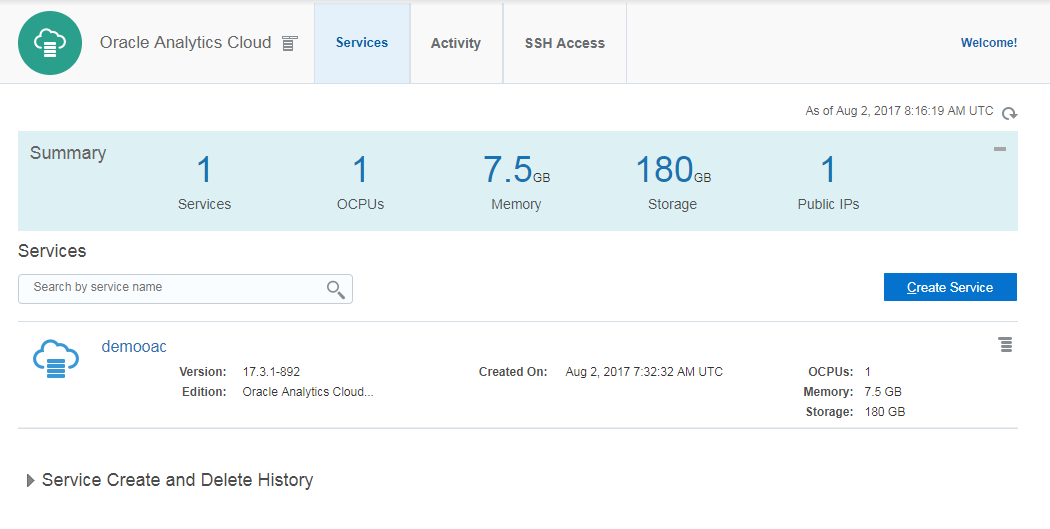Refresh the page data timestamp
Image resolution: width=1050 pixels, height=529 pixels.
[x=1010, y=113]
